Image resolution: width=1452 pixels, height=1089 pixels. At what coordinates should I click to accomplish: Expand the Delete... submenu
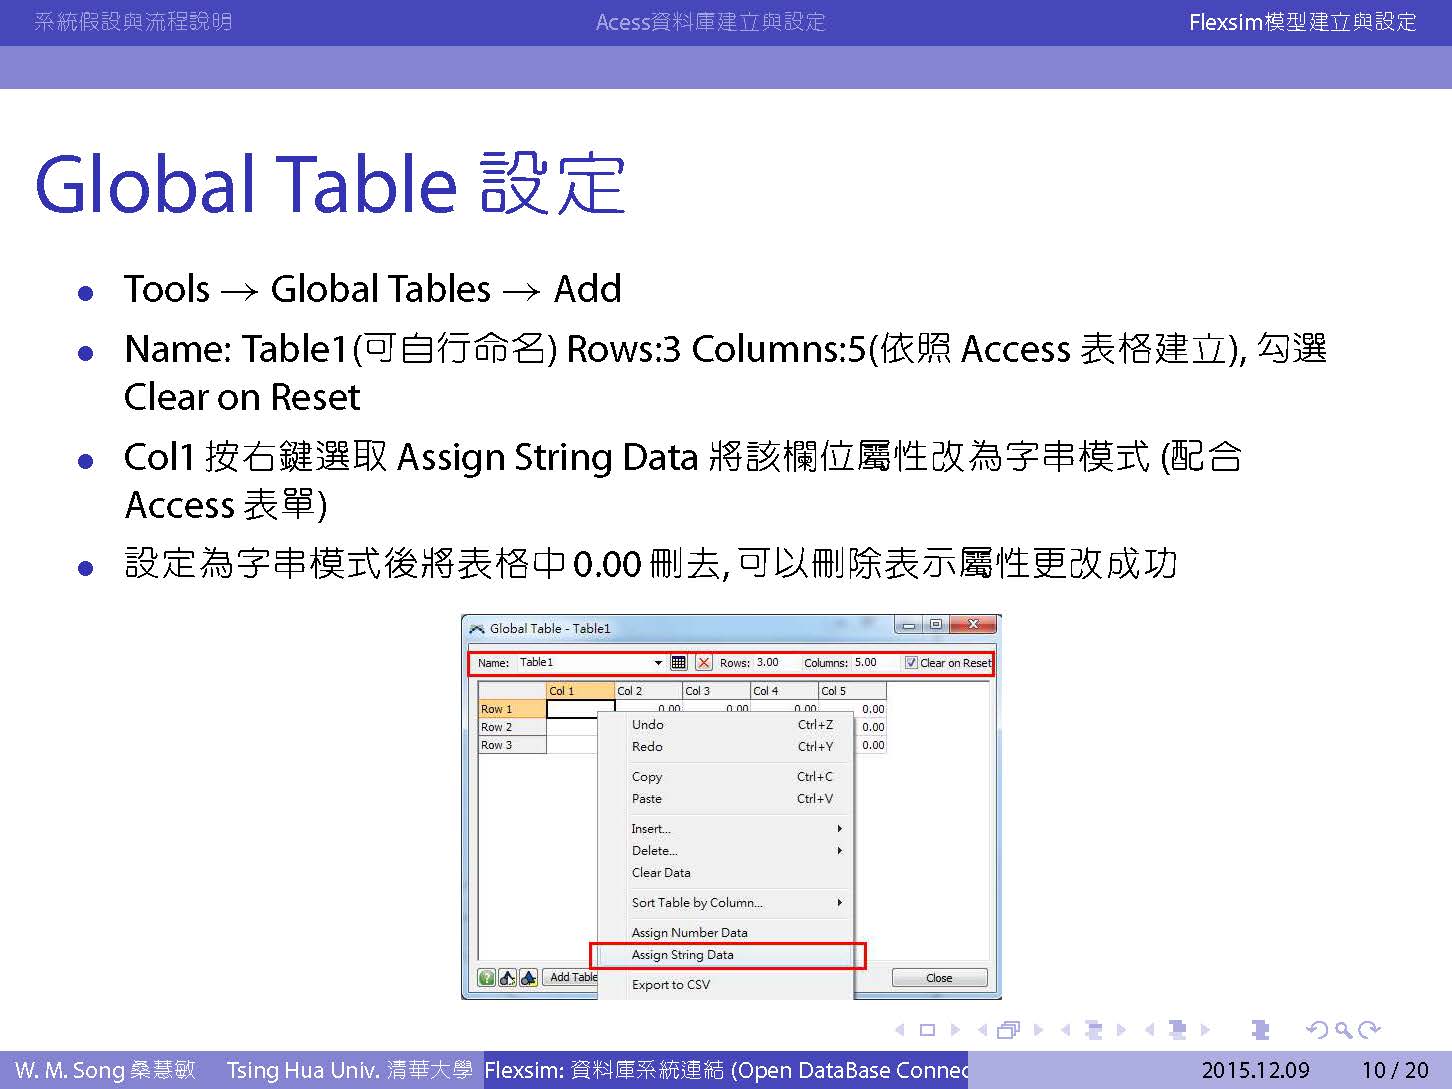pos(737,851)
